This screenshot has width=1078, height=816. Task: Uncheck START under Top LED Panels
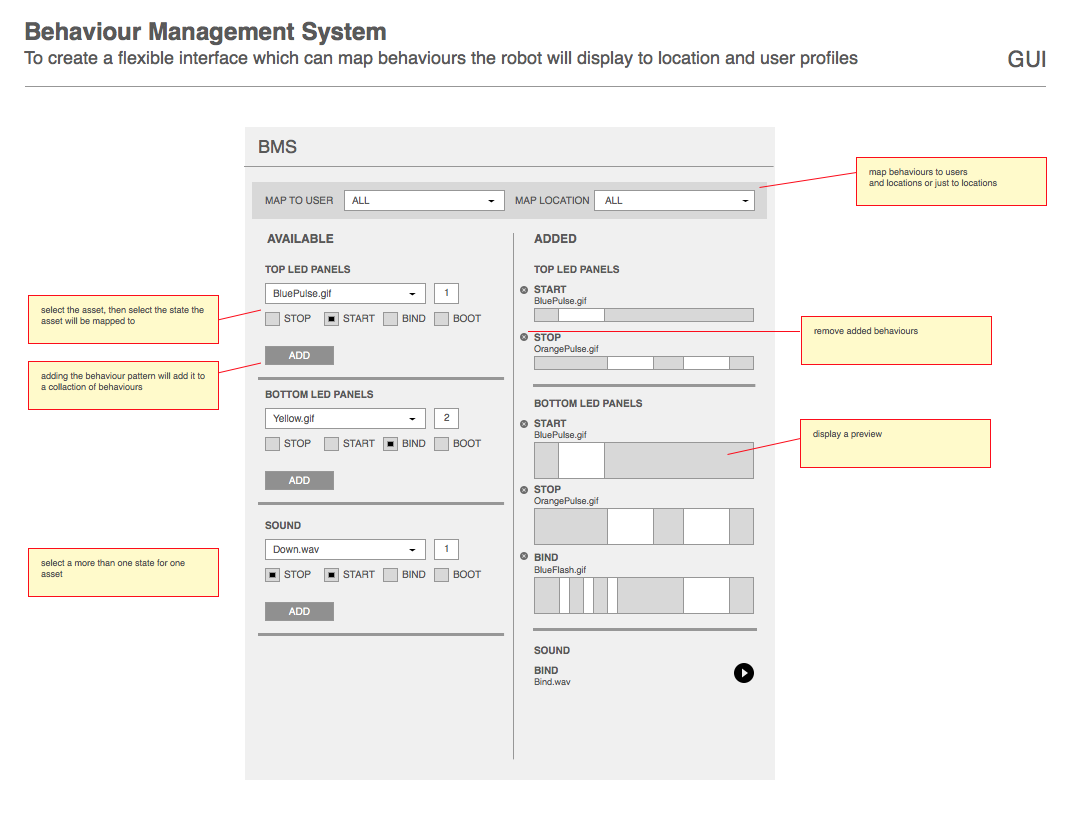(331, 319)
